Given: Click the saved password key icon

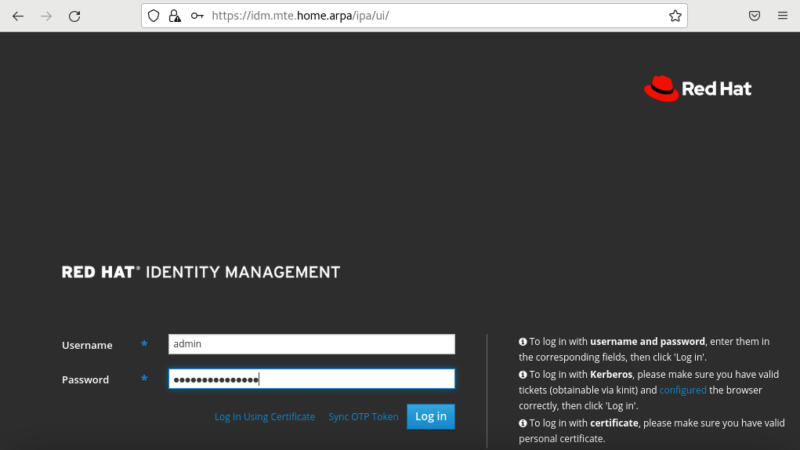Looking at the screenshot, I should (197, 16).
